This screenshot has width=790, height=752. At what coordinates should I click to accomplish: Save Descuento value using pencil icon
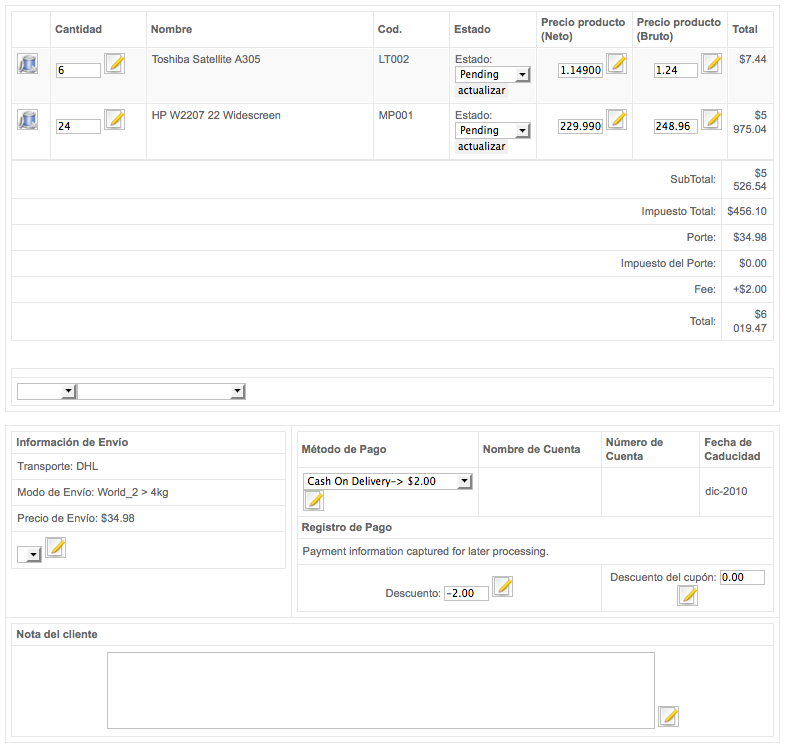(503, 587)
